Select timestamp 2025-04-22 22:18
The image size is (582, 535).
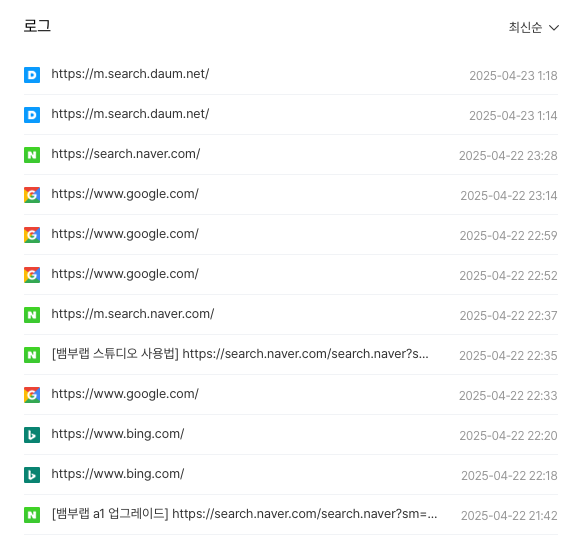(x=509, y=476)
